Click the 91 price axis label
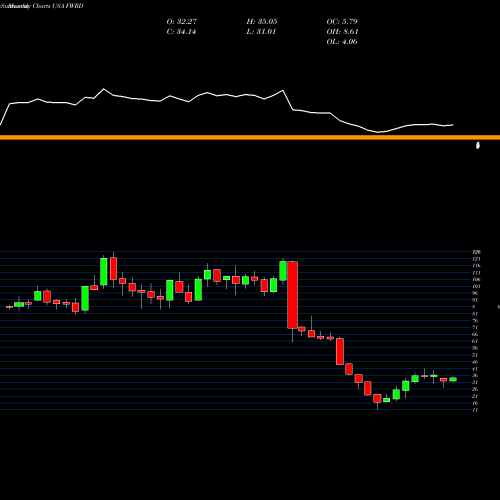Screen dimensions: 500x500 475,300
